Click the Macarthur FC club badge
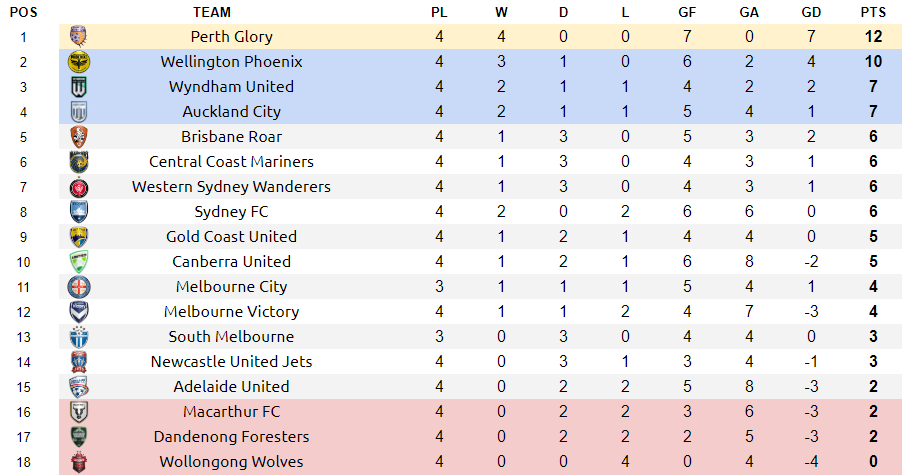The height and width of the screenshot is (476, 902). pos(78,412)
